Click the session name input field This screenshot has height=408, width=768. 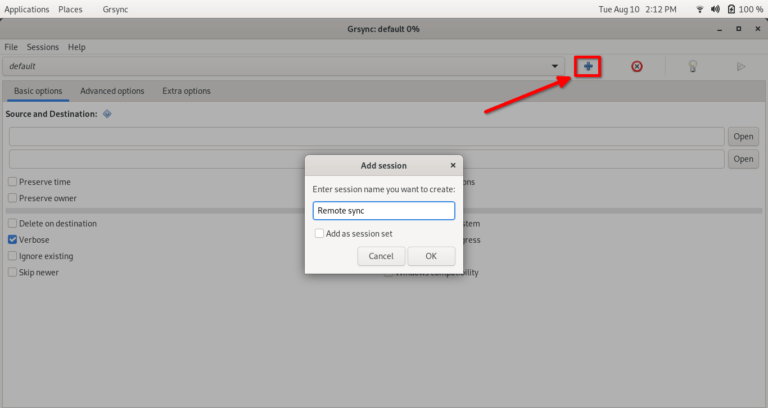click(x=384, y=211)
